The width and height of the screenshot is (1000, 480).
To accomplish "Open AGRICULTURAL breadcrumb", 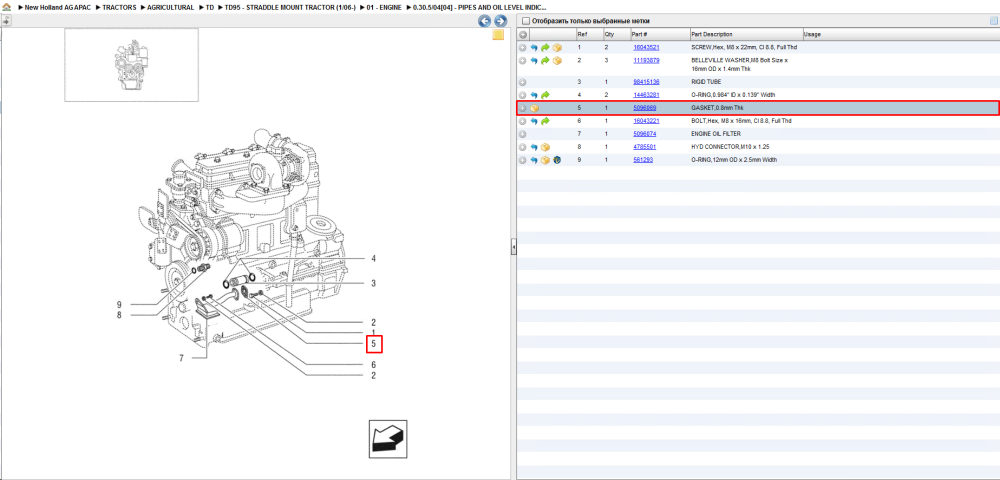I will click(x=170, y=7).
